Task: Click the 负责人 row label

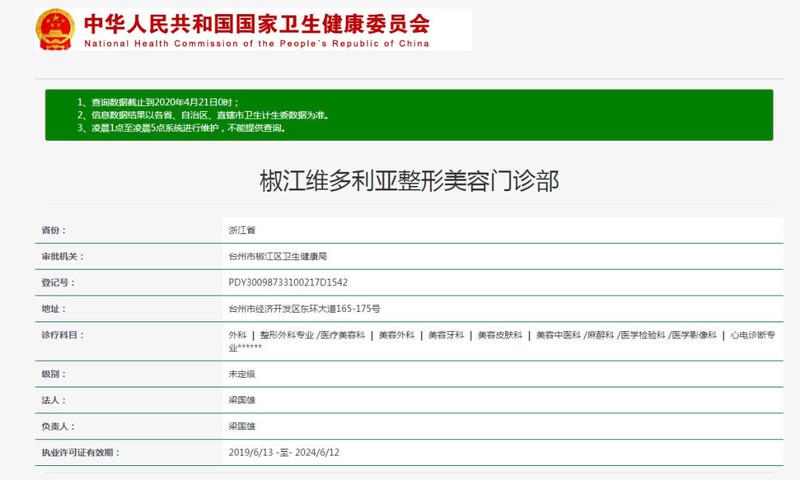Action: (56, 426)
